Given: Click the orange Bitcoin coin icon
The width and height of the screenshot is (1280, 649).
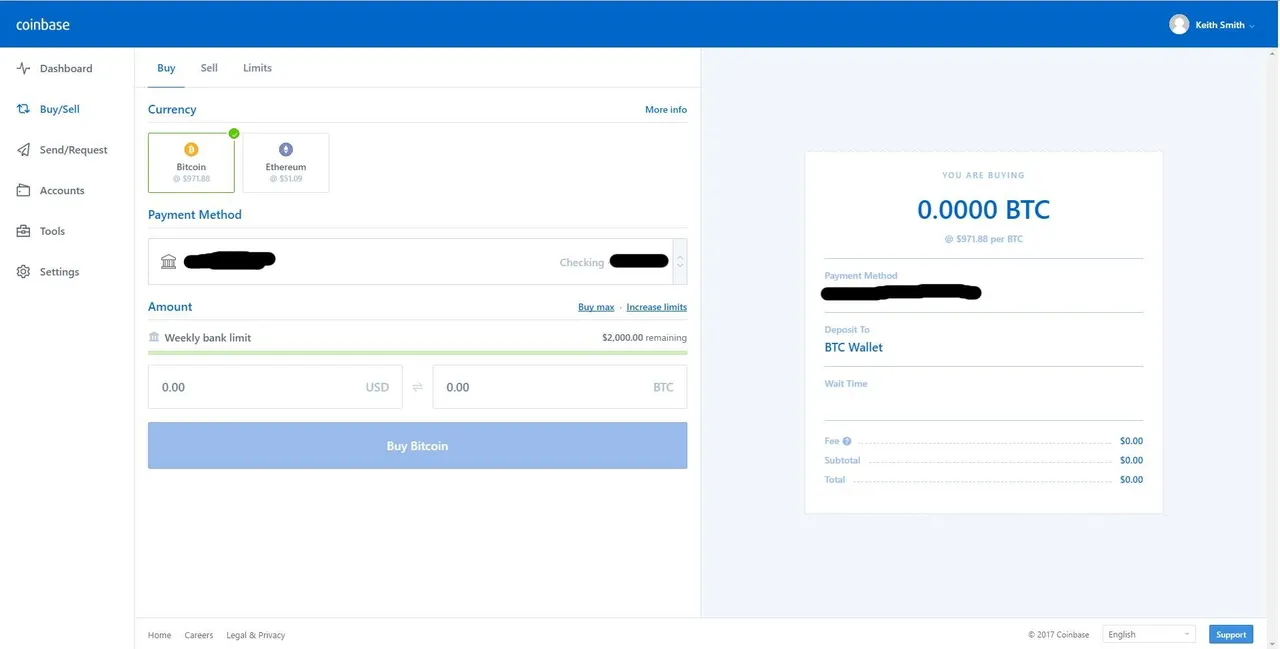Looking at the screenshot, I should (191, 150).
